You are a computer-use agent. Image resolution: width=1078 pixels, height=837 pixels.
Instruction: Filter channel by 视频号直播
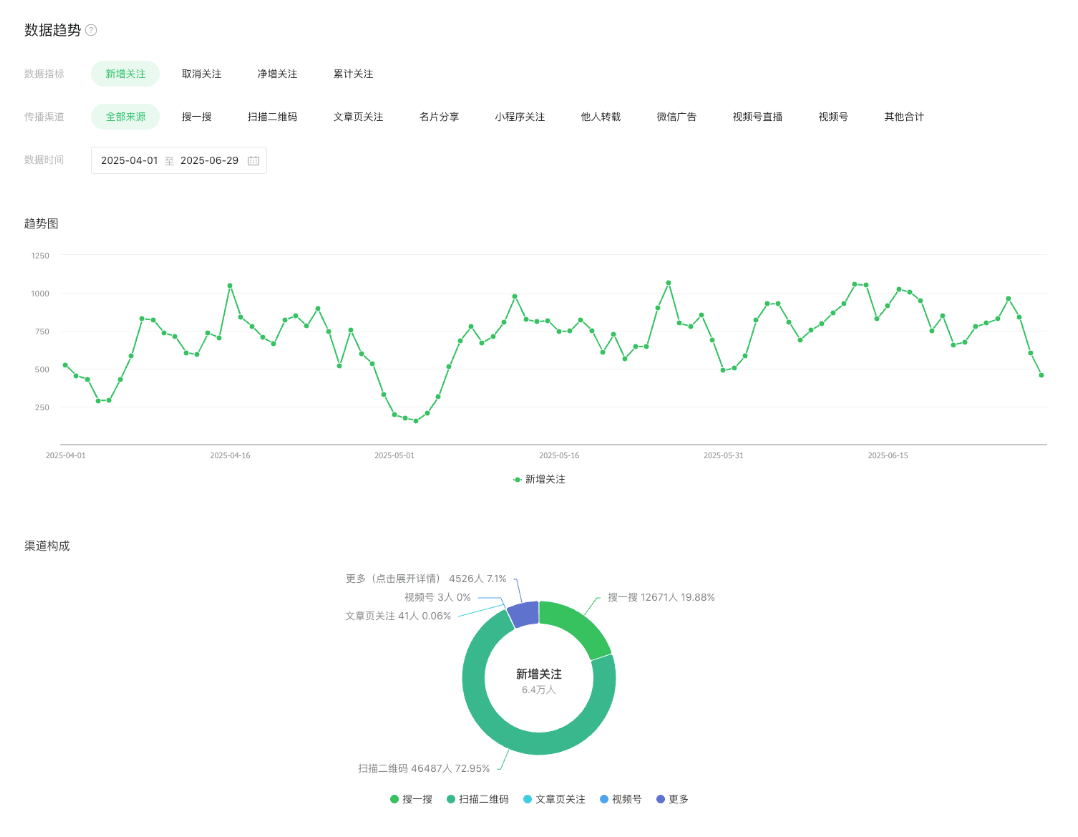(x=757, y=117)
